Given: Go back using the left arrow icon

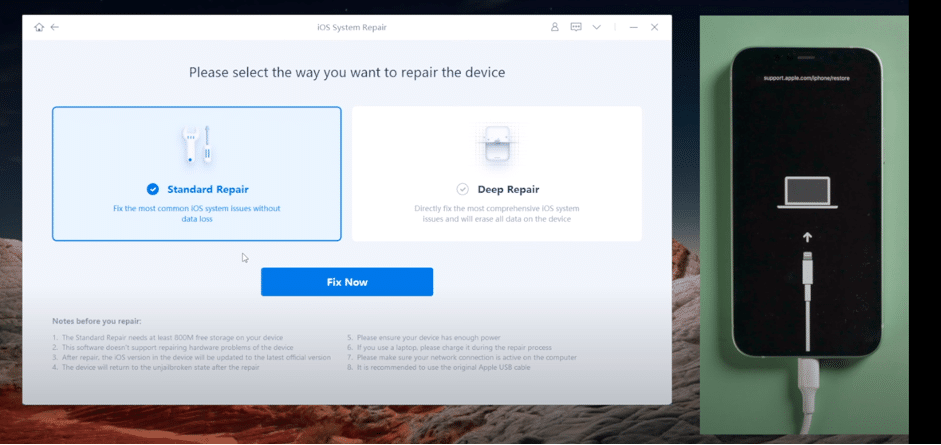Looking at the screenshot, I should (x=55, y=27).
